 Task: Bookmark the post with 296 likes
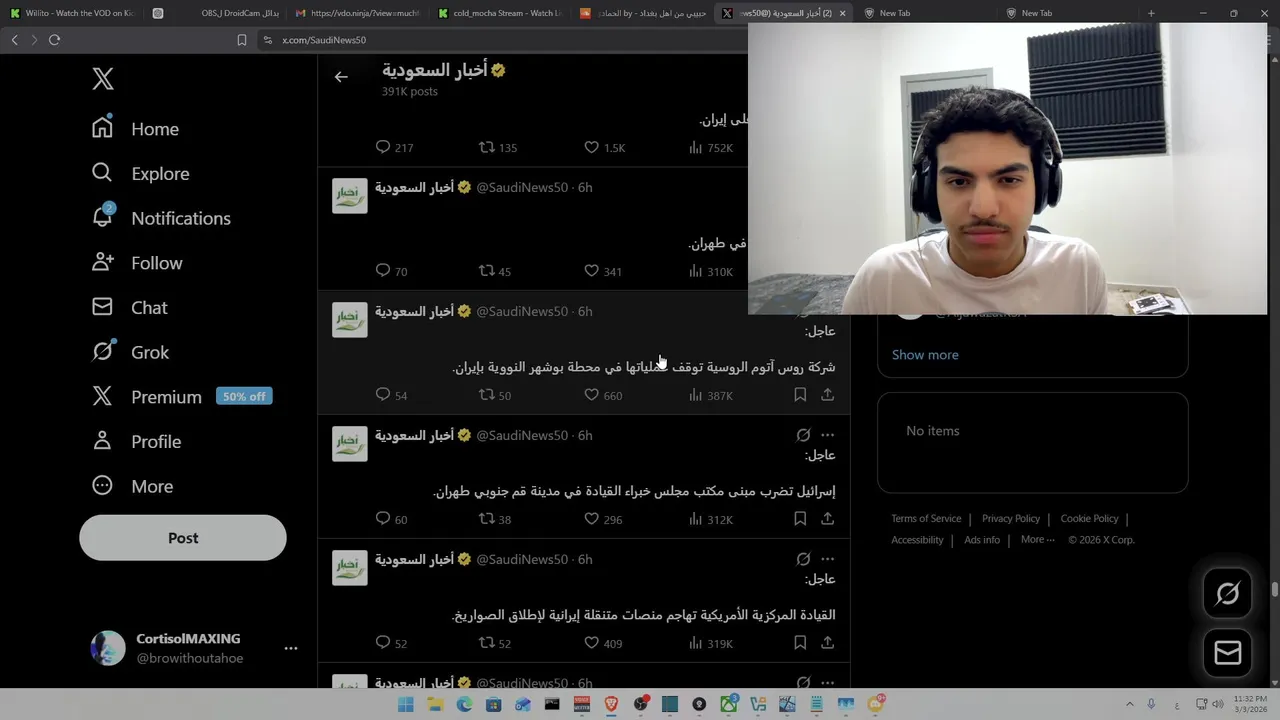[x=800, y=519]
